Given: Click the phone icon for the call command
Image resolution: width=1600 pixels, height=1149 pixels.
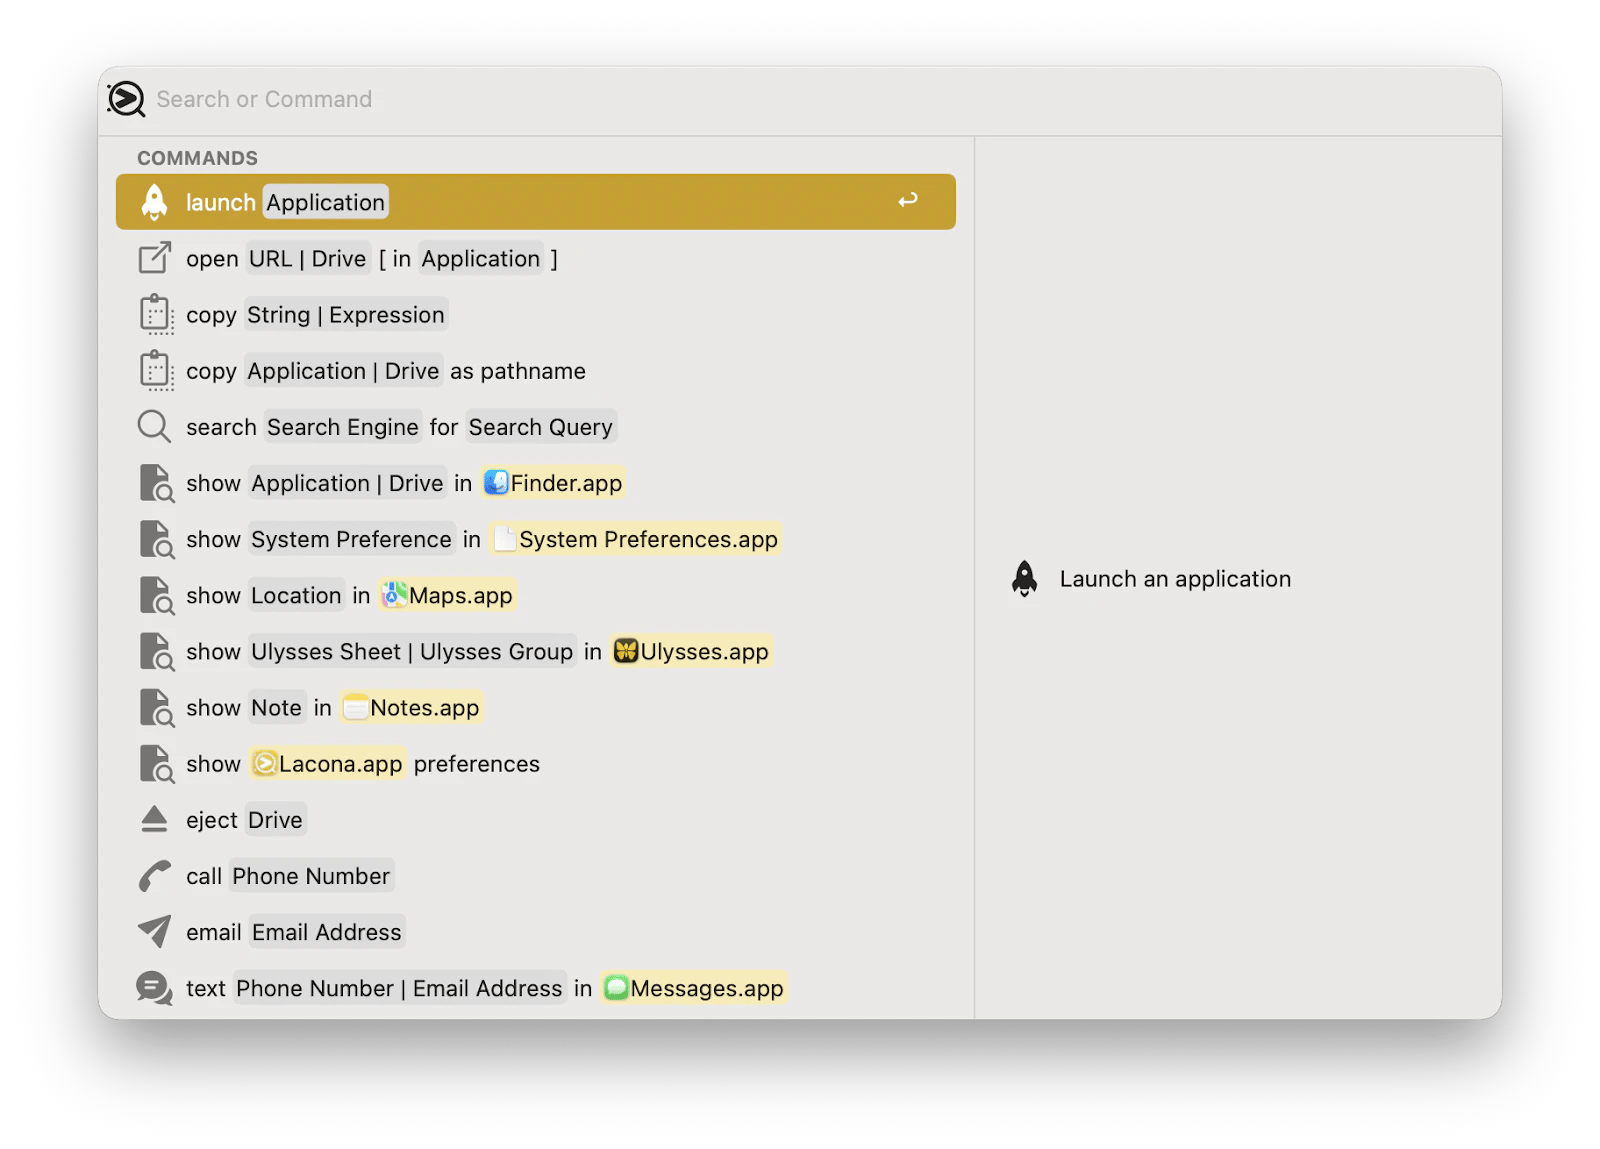Looking at the screenshot, I should tap(153, 875).
